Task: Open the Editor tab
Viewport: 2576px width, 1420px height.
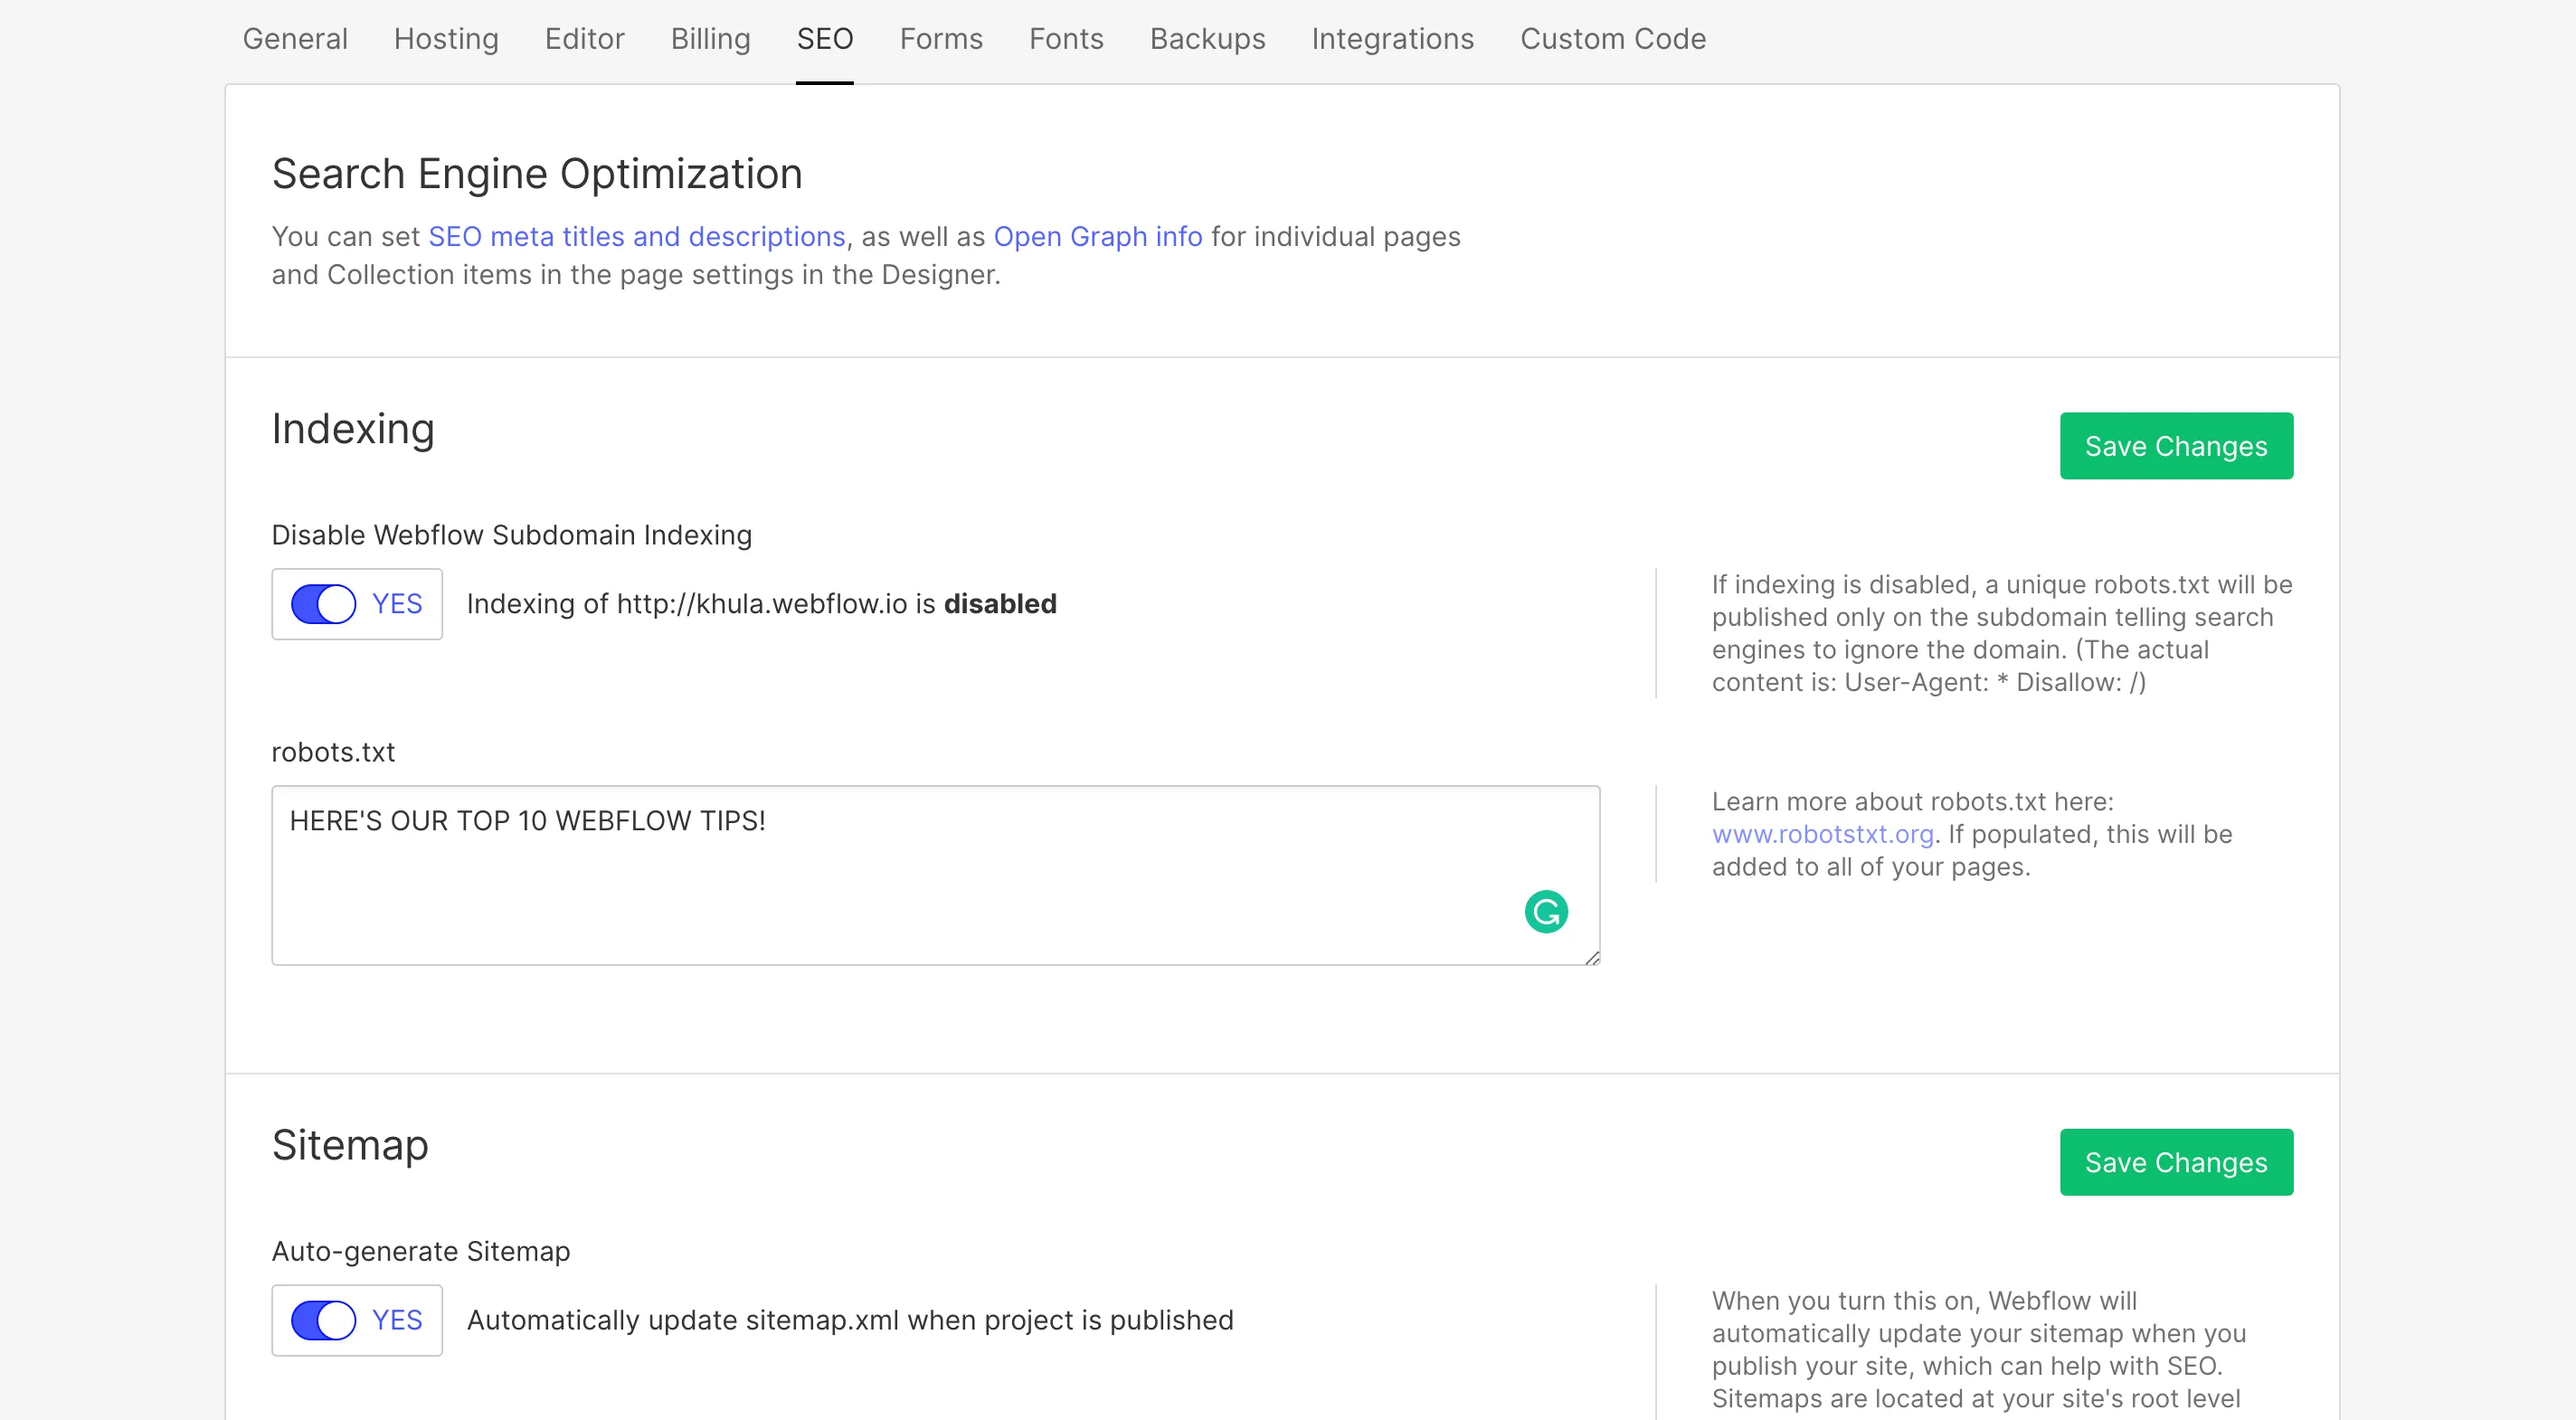Action: click(584, 39)
